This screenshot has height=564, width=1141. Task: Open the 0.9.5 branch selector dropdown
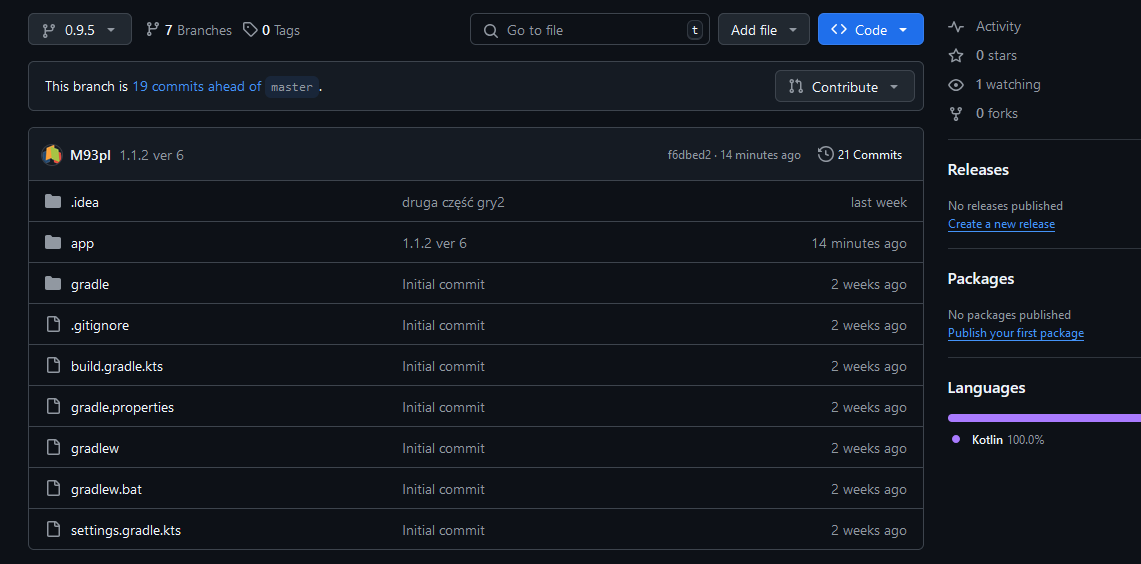point(80,30)
